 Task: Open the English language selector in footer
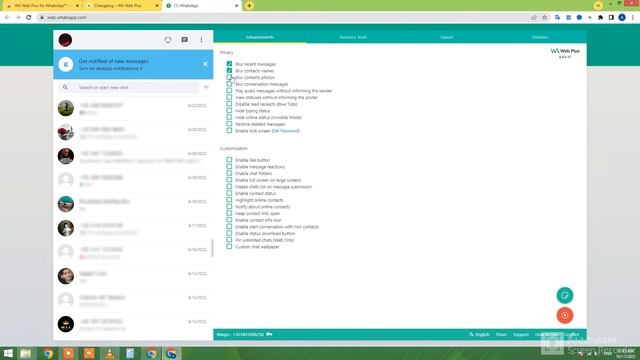(479, 335)
